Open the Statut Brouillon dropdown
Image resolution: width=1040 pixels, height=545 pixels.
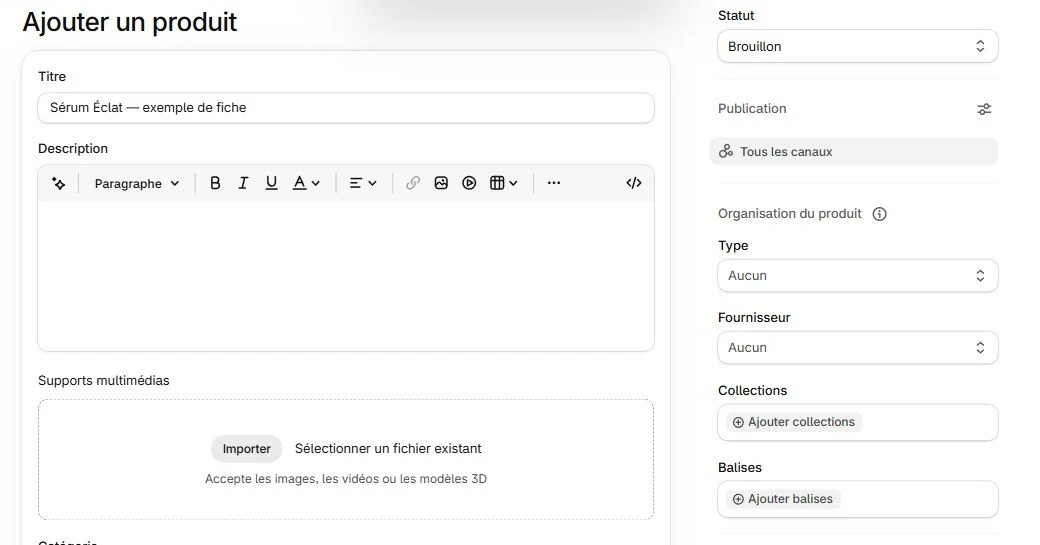click(858, 46)
